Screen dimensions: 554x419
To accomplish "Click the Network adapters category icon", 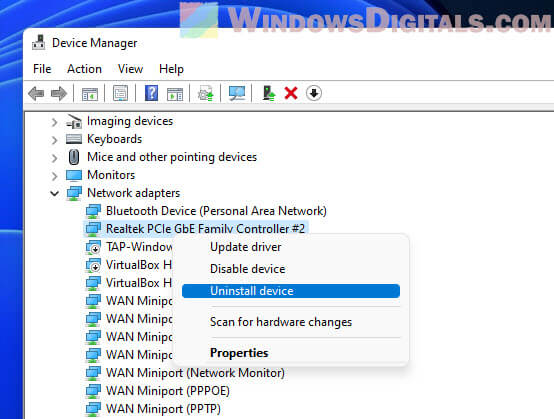I will [74, 193].
